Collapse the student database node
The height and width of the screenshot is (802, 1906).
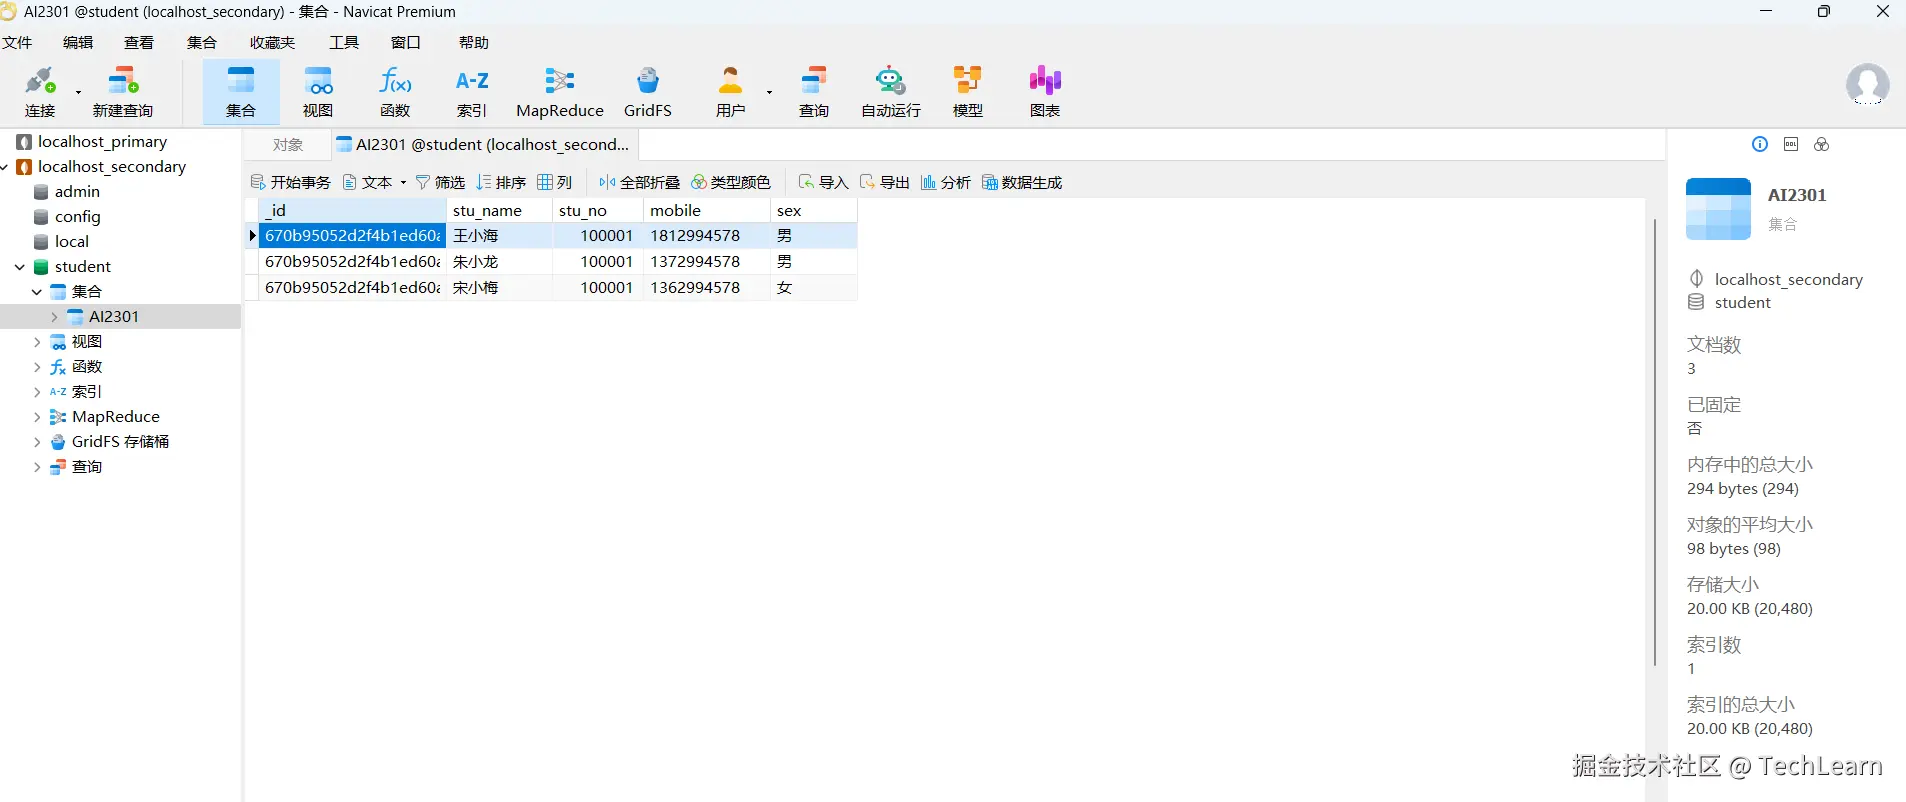(x=20, y=267)
